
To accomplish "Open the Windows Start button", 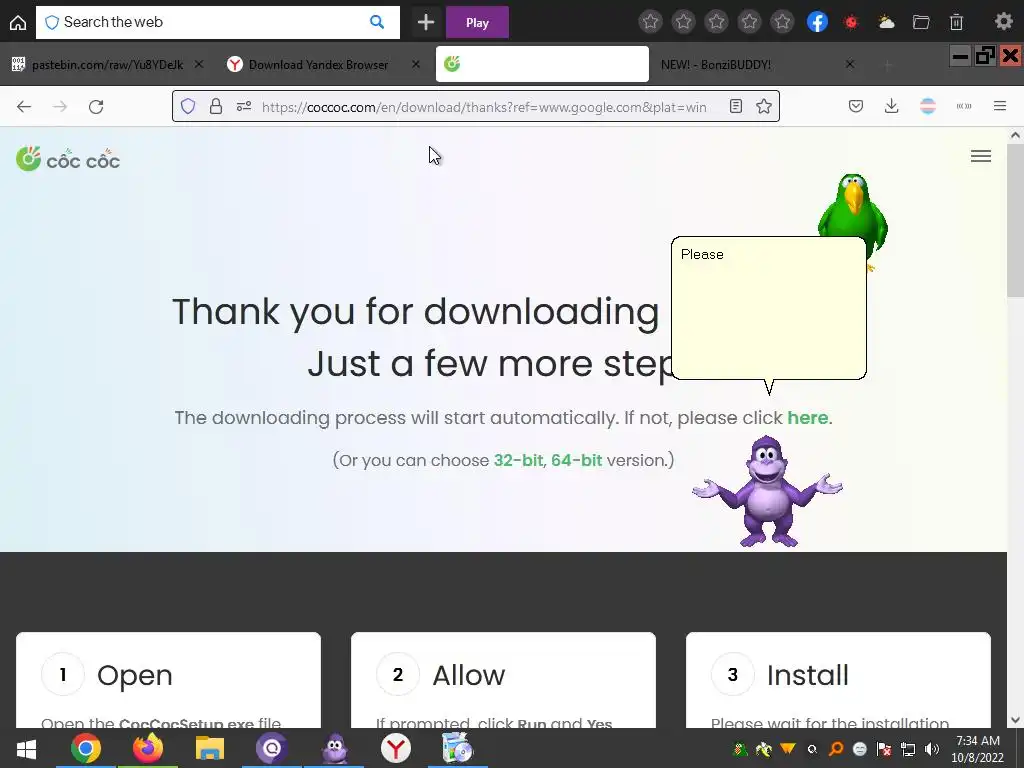I will pyautogui.click(x=26, y=748).
